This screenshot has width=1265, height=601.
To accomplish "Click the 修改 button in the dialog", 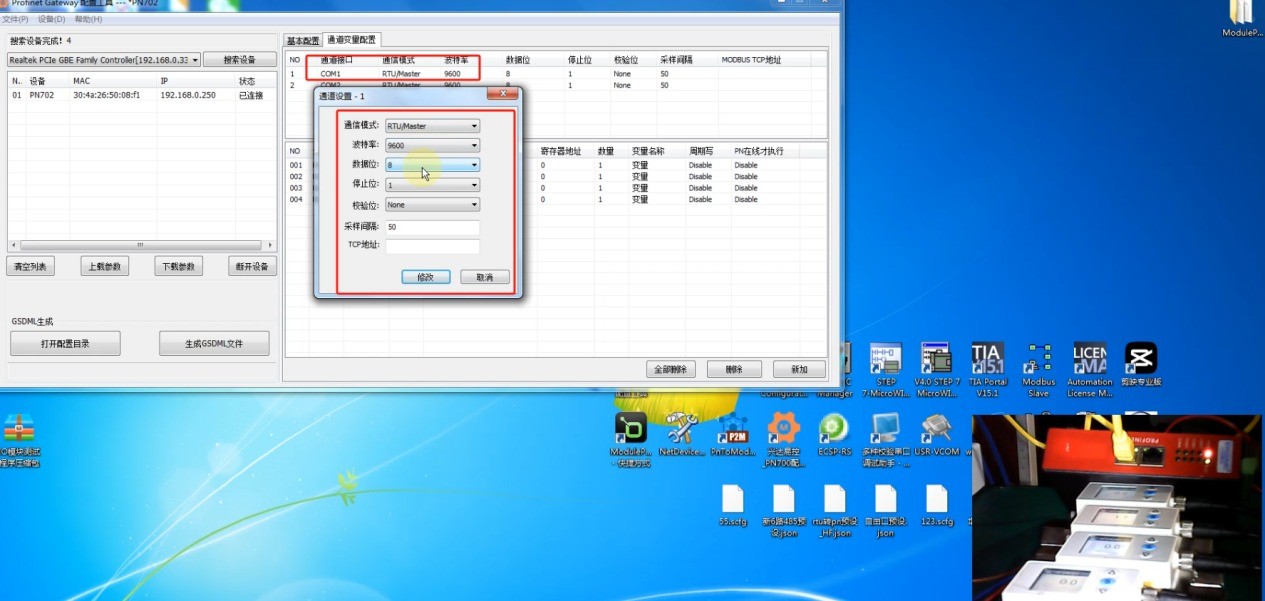I will point(425,277).
